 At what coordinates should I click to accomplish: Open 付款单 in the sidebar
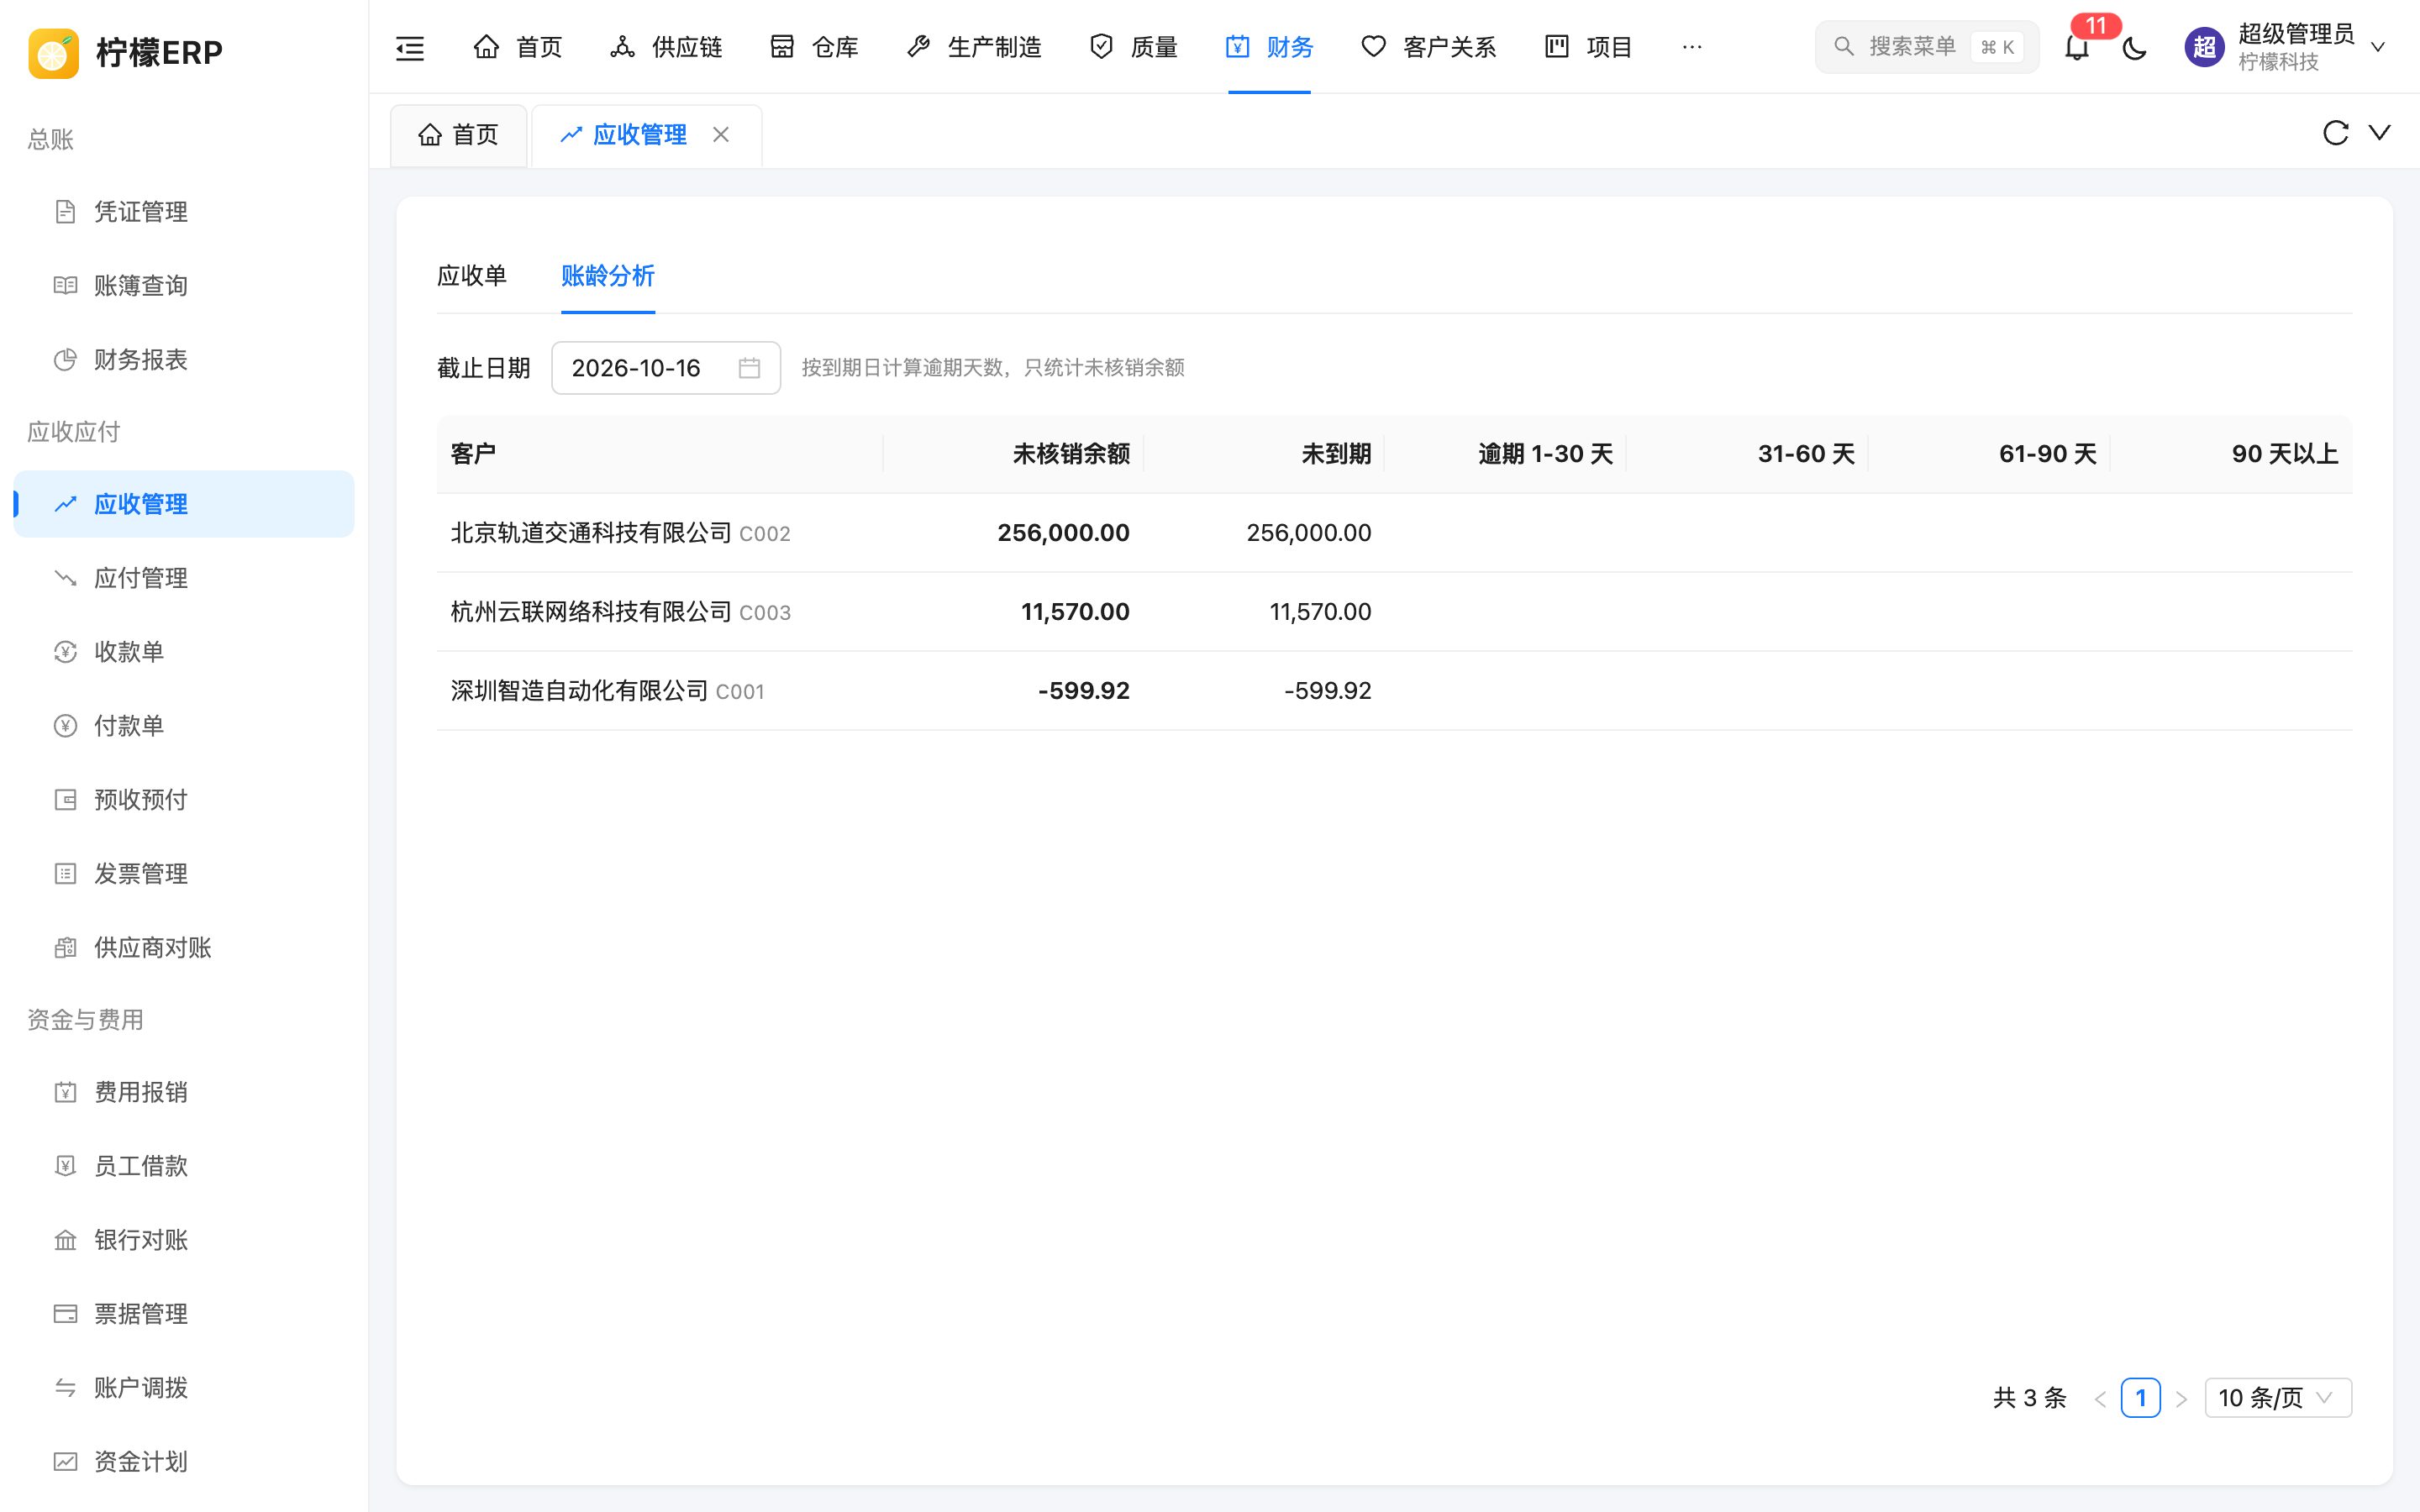click(184, 726)
